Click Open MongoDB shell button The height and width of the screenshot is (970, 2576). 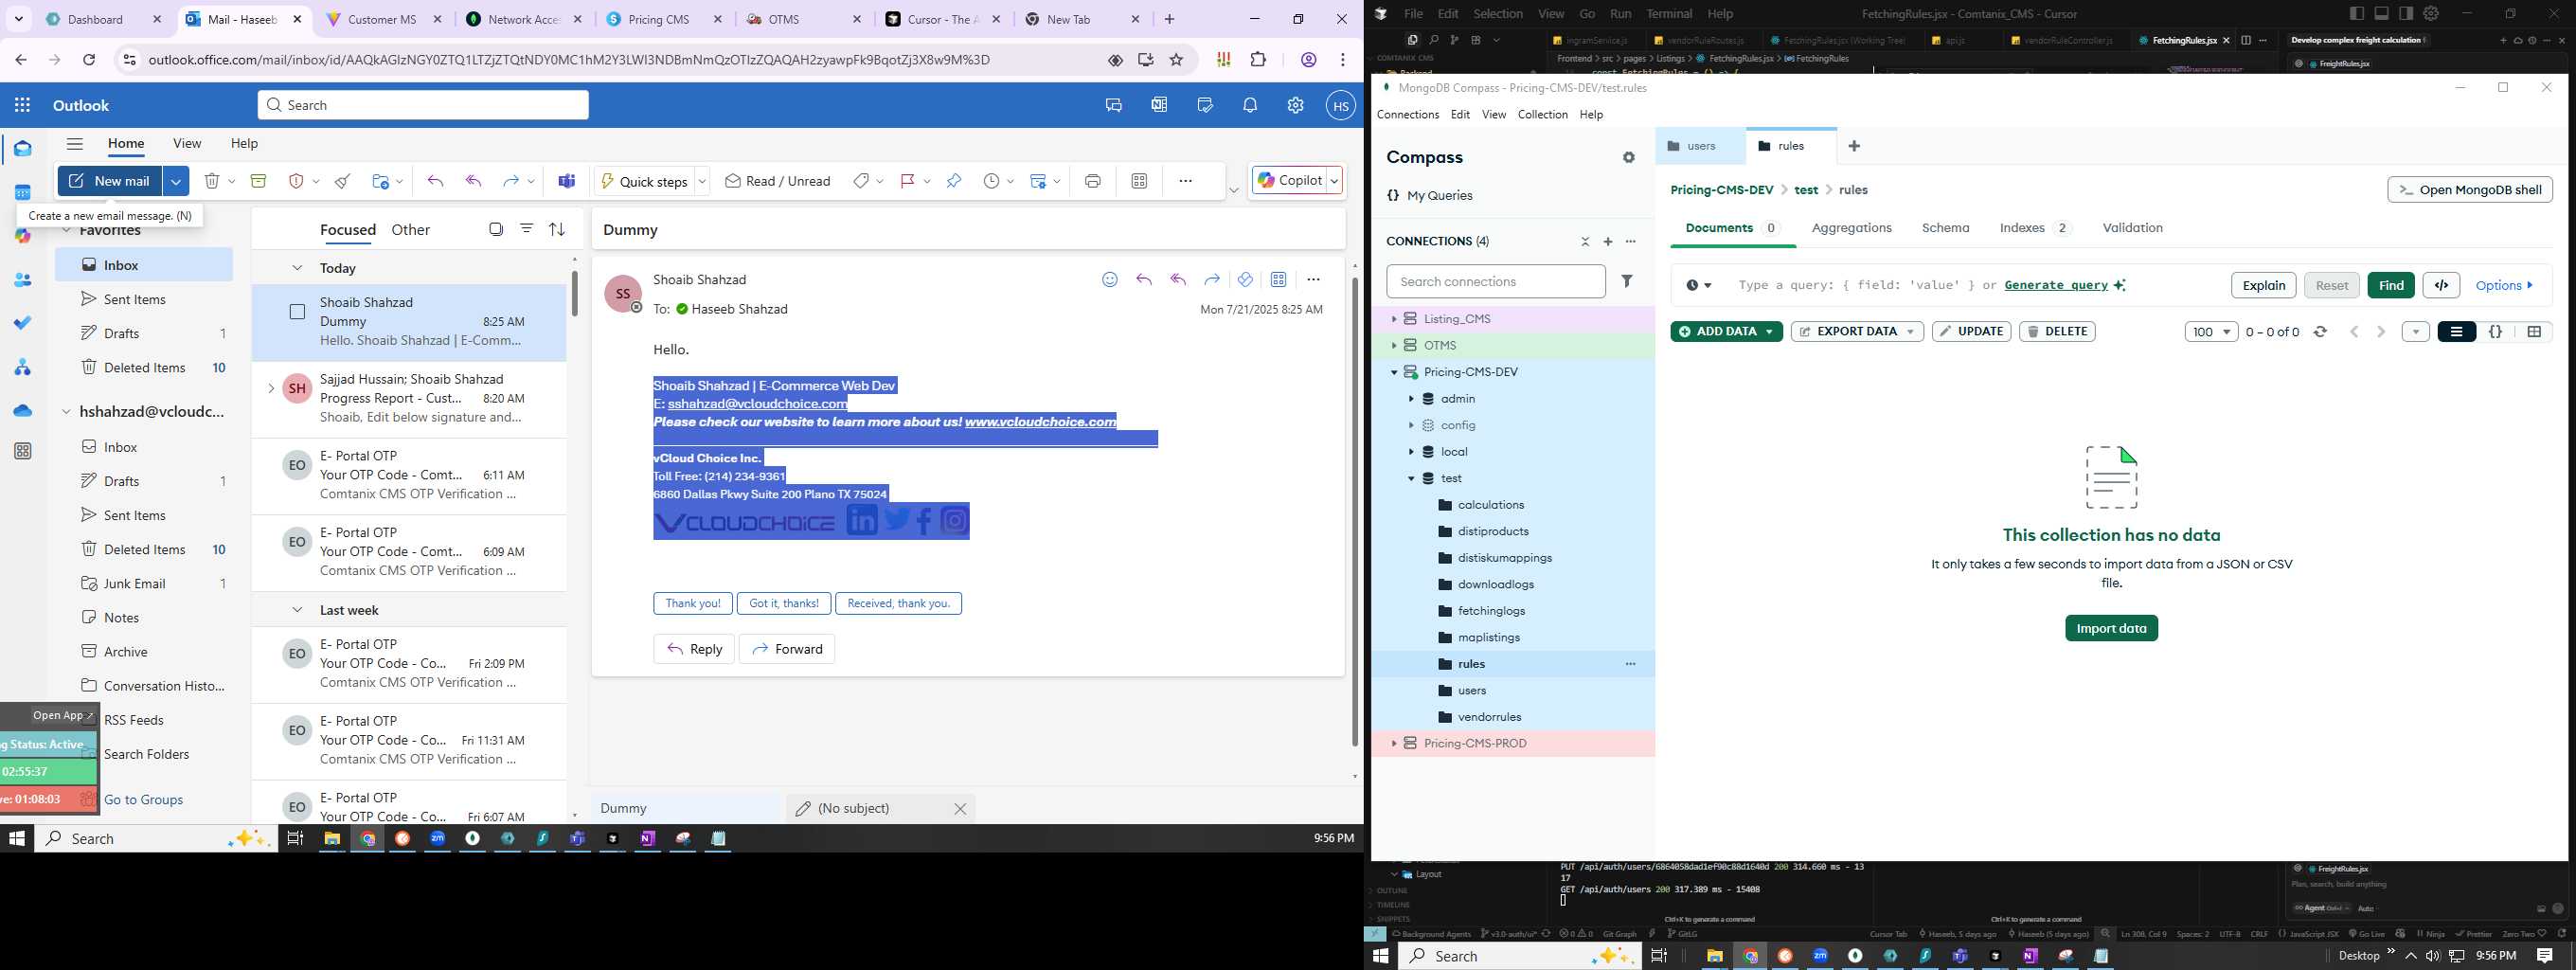(x=2469, y=190)
